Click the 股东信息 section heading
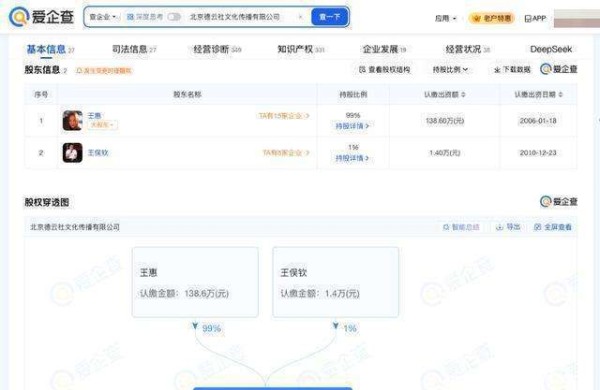 [x=42, y=70]
